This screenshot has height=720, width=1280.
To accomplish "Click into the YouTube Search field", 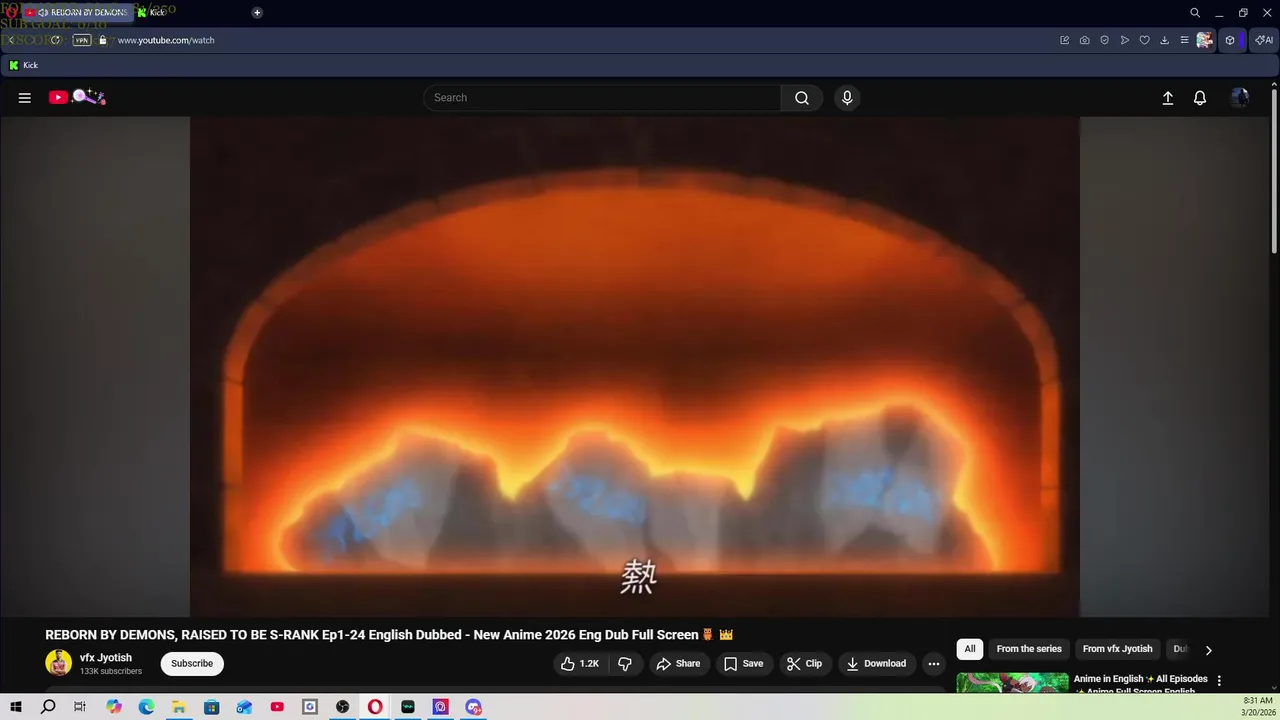I will point(602,98).
